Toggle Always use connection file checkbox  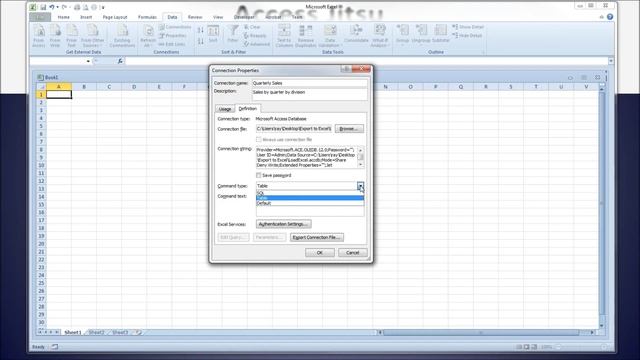[x=259, y=140]
